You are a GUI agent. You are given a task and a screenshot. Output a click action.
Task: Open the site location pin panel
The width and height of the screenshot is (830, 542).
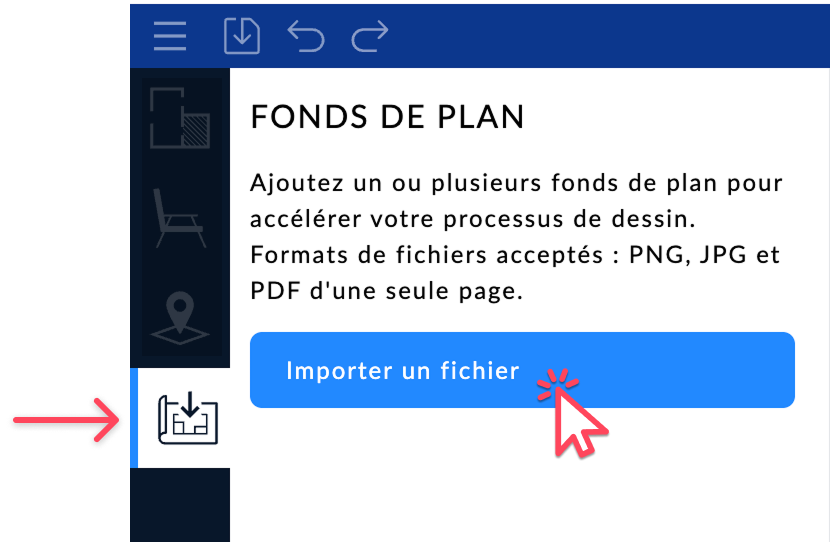(180, 317)
